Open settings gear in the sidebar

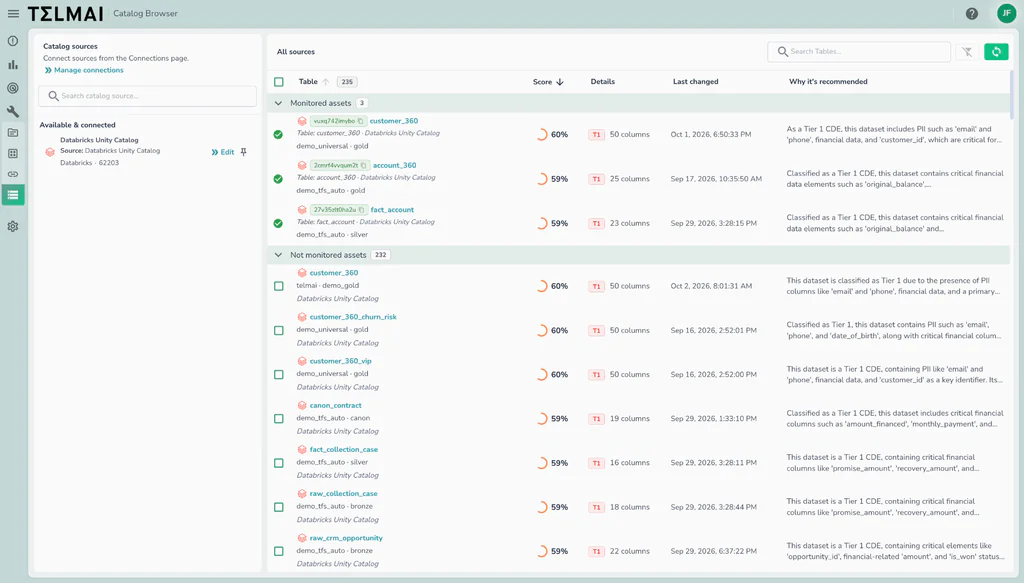[x=13, y=227]
